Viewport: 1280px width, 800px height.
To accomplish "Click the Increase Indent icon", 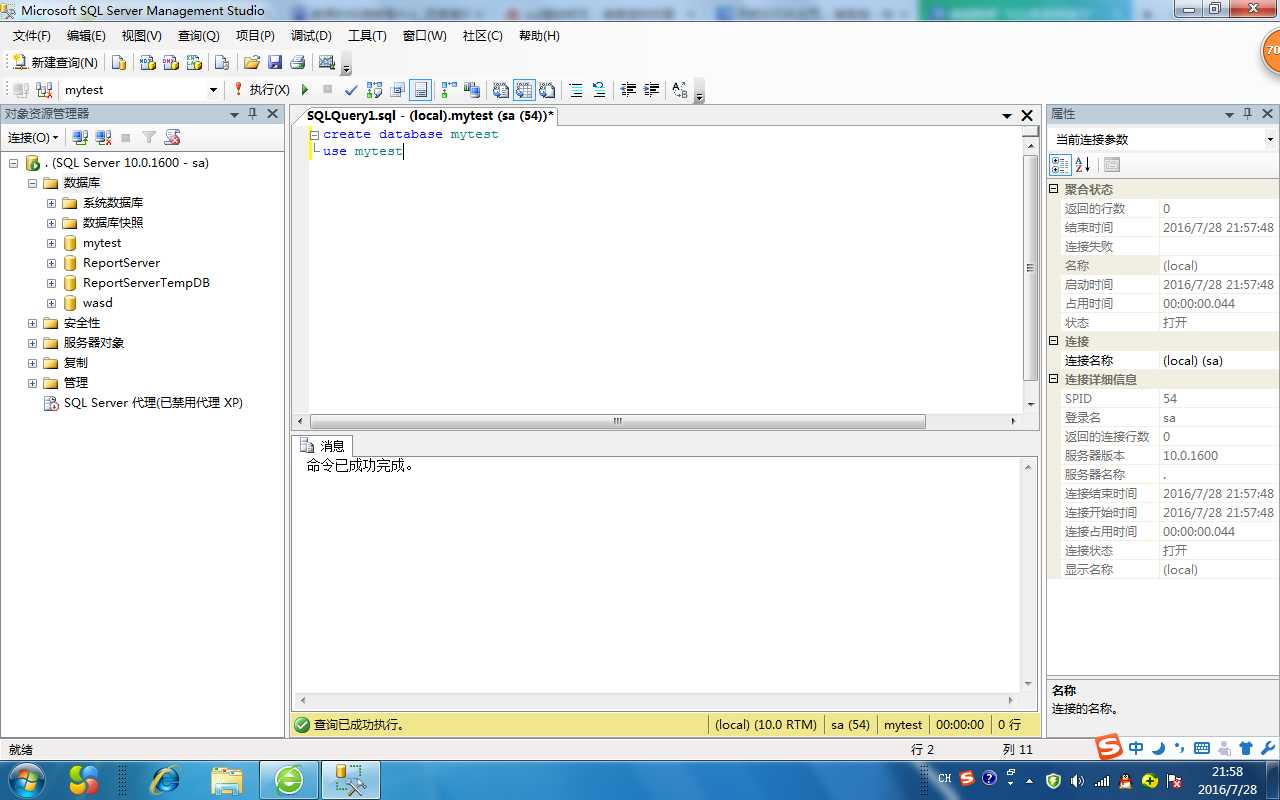I will [651, 90].
